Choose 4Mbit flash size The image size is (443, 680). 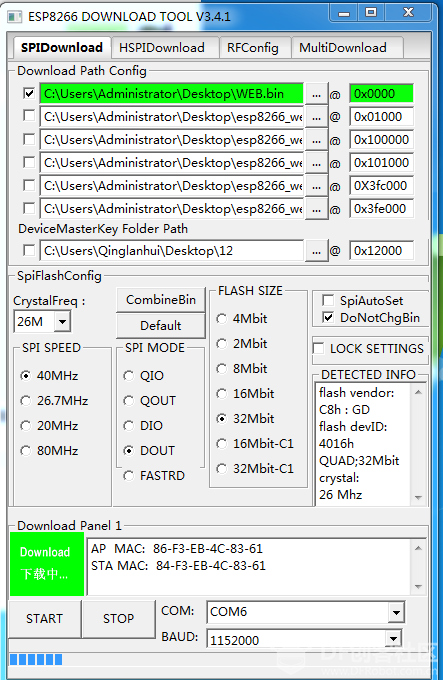click(241, 319)
